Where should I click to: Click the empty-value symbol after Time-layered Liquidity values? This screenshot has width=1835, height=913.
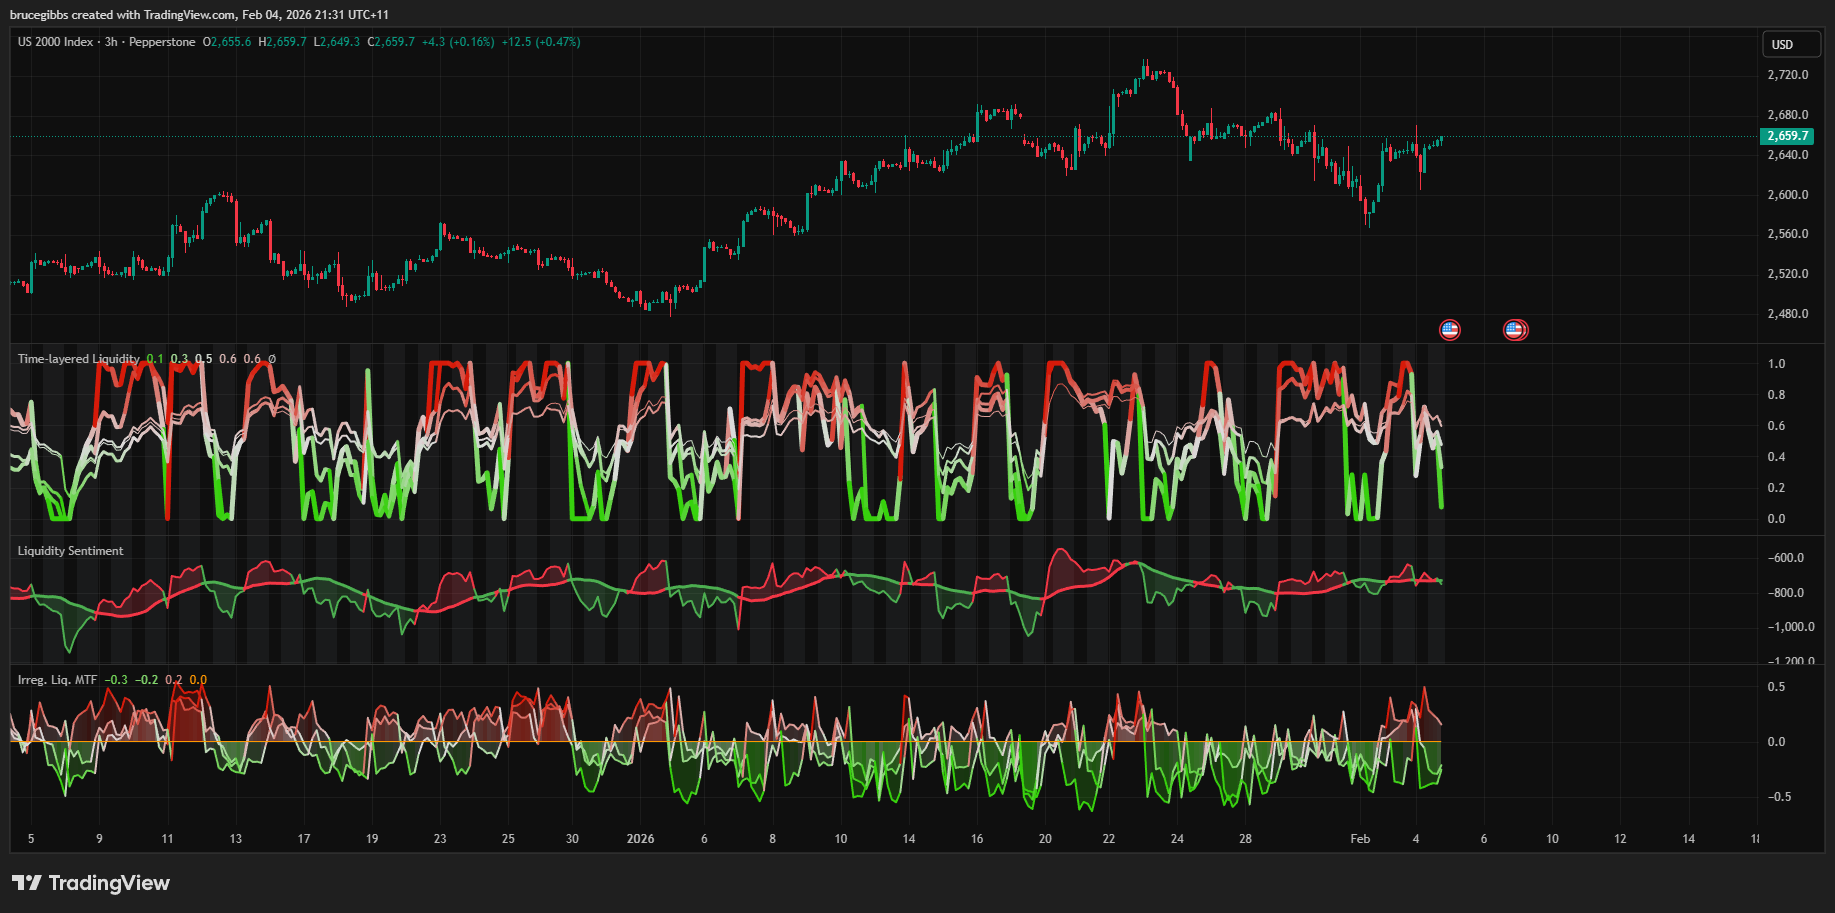pyautogui.click(x=272, y=359)
